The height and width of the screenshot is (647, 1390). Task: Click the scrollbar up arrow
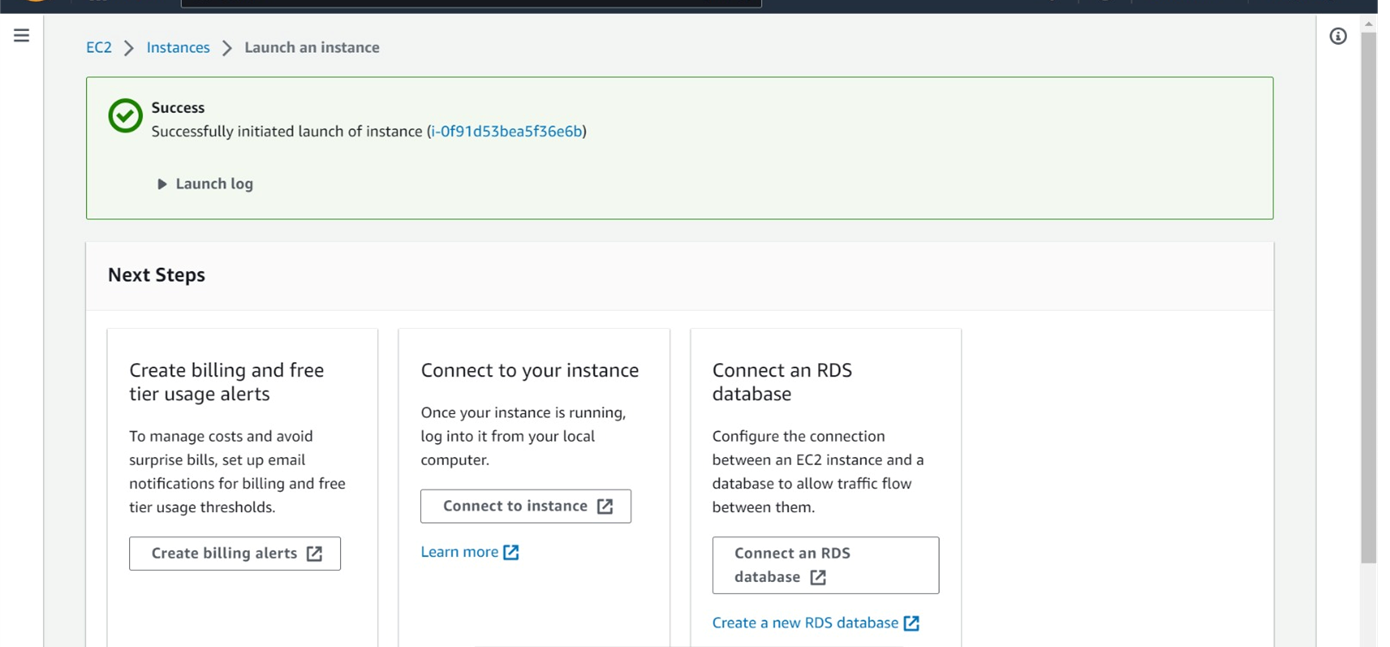(x=1368, y=23)
